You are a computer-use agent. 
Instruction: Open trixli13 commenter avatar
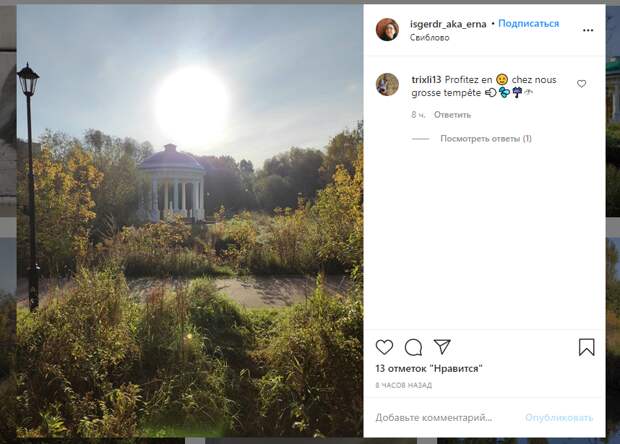coord(387,84)
